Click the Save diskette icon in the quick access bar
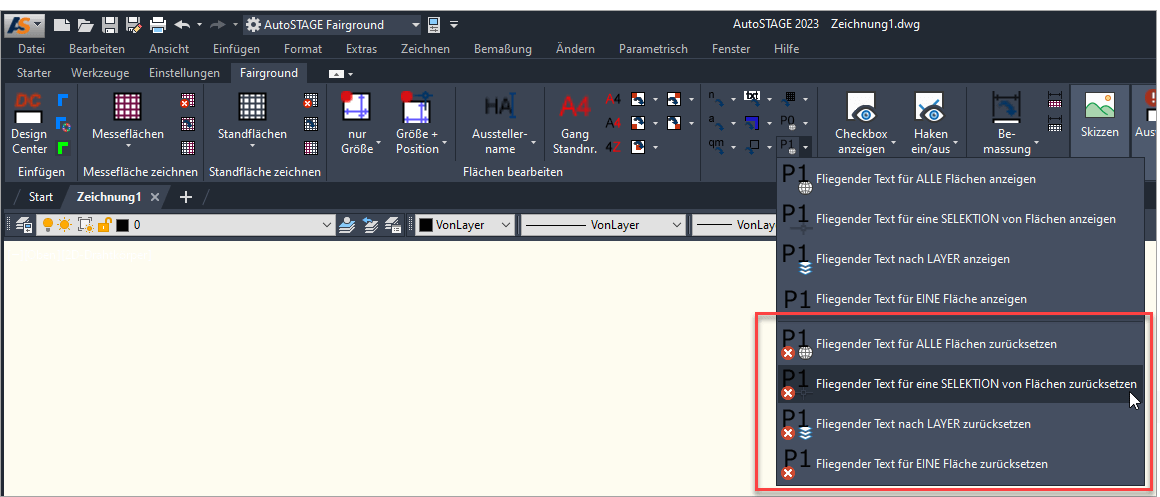The width and height of the screenshot is (1160, 497). [x=109, y=24]
